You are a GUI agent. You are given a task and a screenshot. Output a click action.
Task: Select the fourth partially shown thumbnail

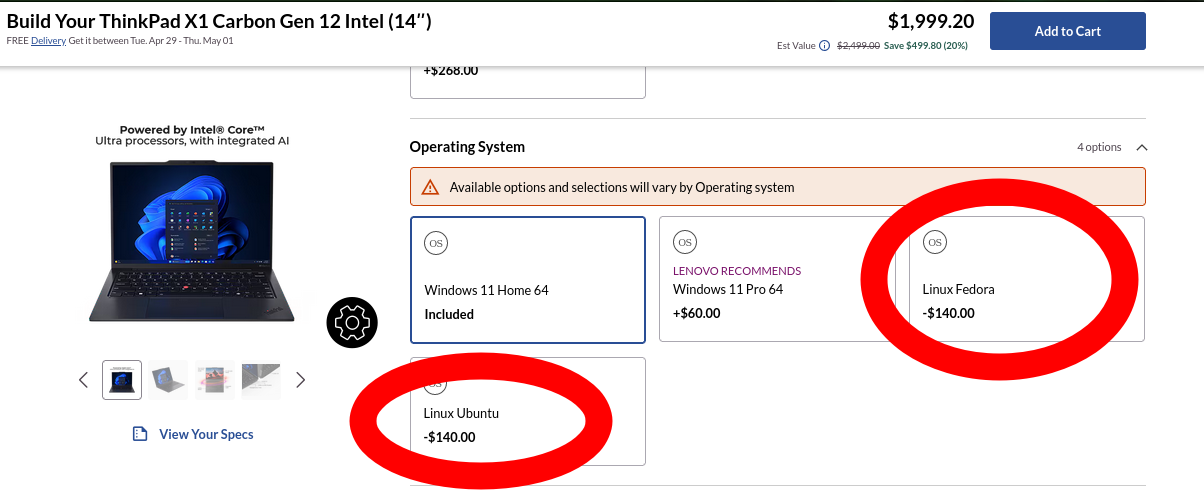261,380
